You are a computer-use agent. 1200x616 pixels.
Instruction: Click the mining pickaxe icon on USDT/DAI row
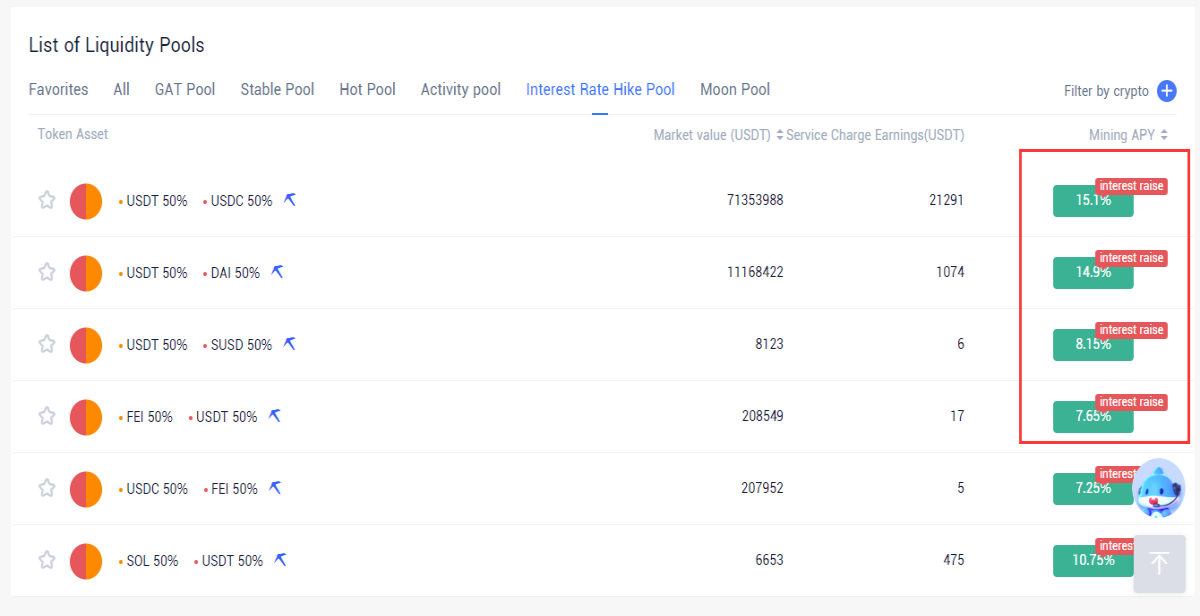point(278,272)
